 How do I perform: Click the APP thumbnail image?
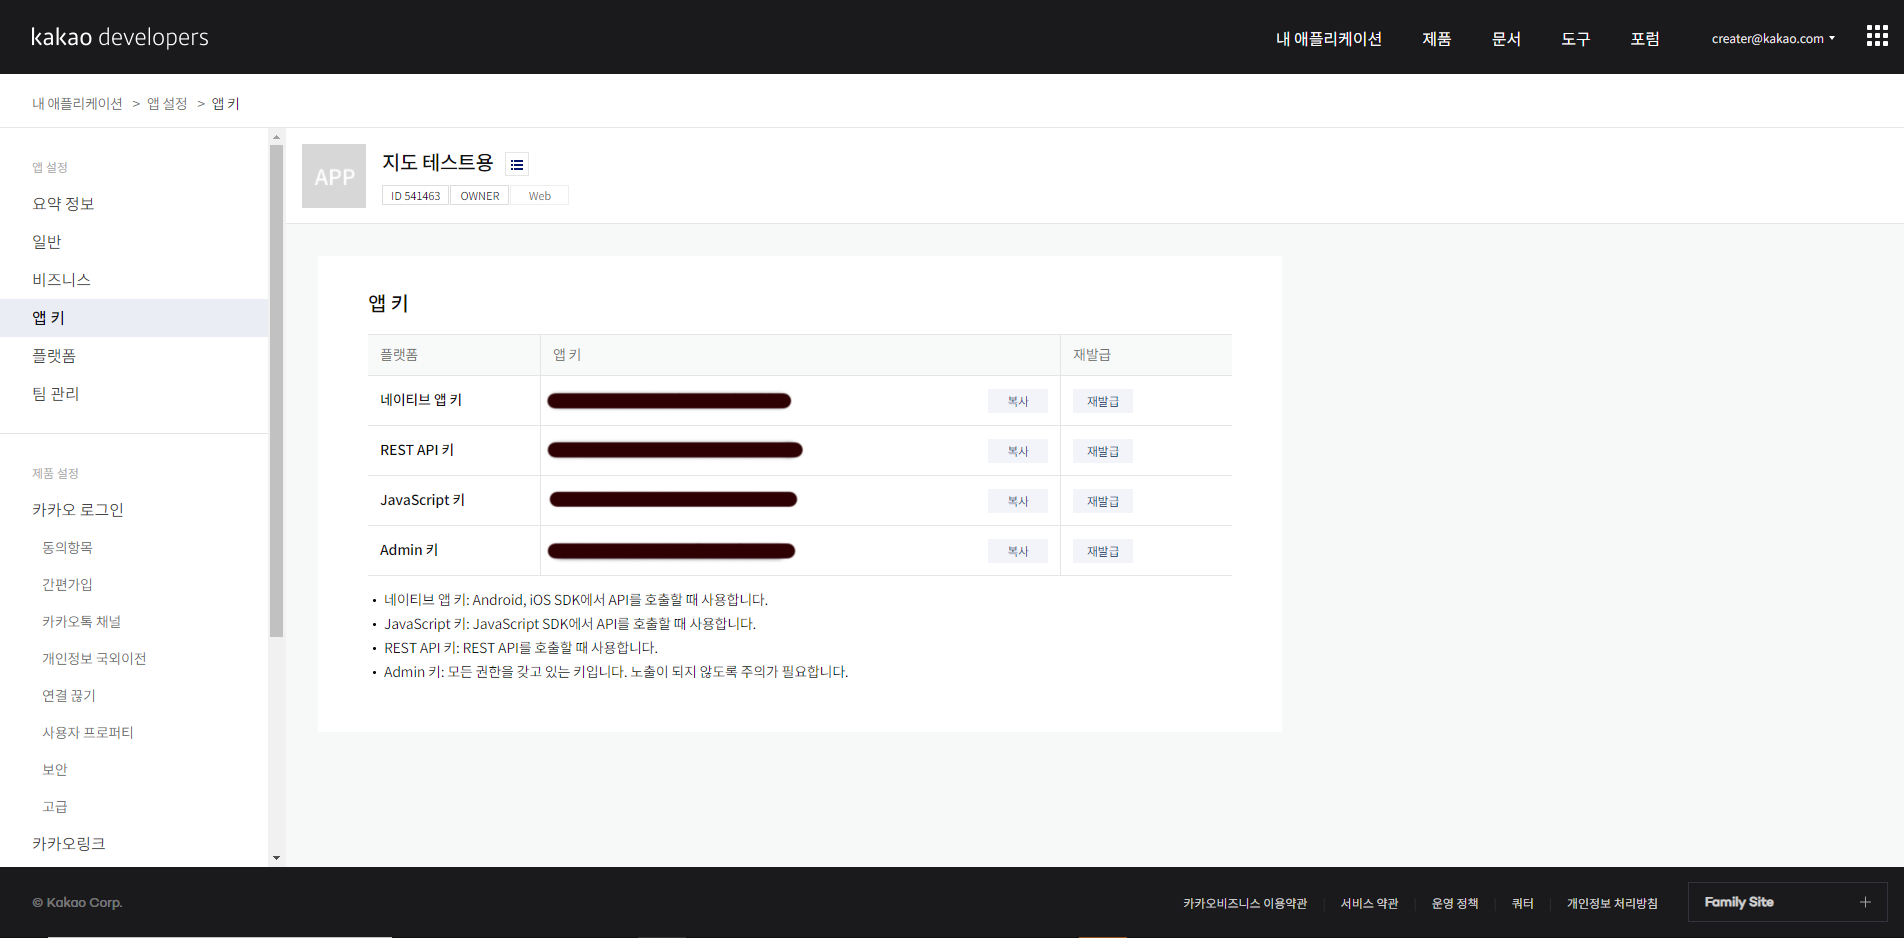point(334,176)
